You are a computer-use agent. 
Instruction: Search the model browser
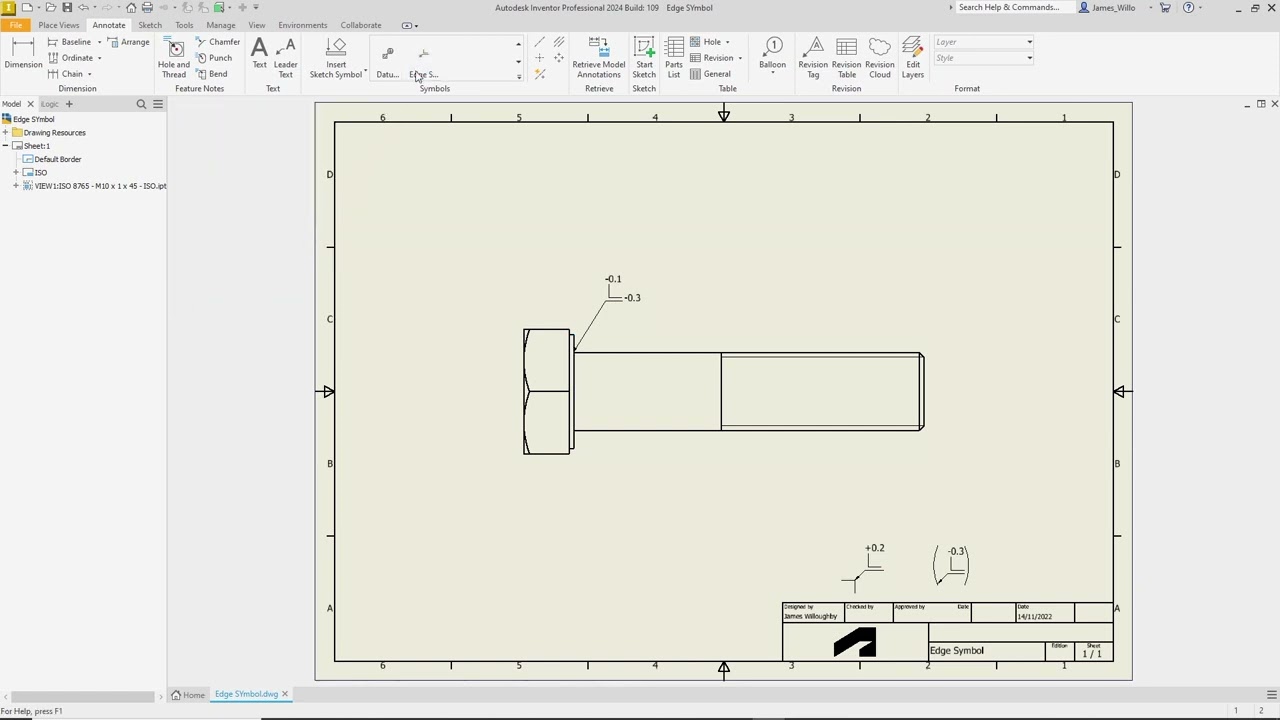click(141, 104)
